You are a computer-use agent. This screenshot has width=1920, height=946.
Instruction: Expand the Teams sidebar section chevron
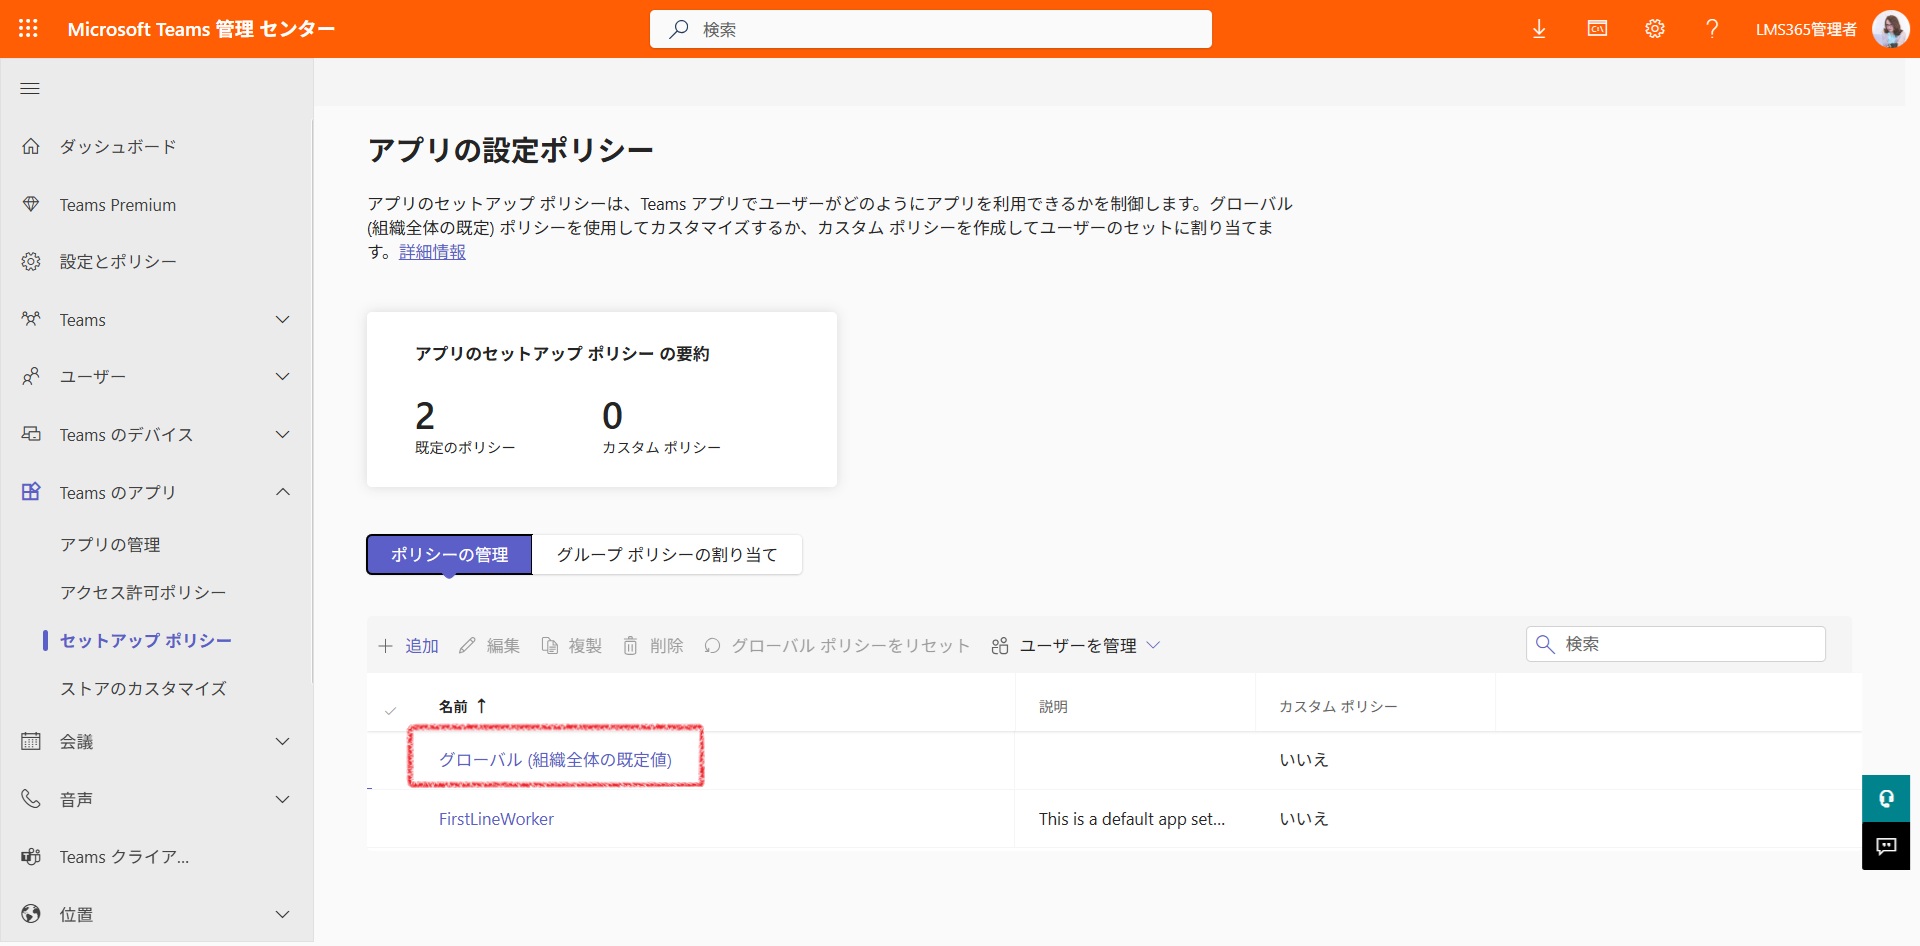(283, 320)
